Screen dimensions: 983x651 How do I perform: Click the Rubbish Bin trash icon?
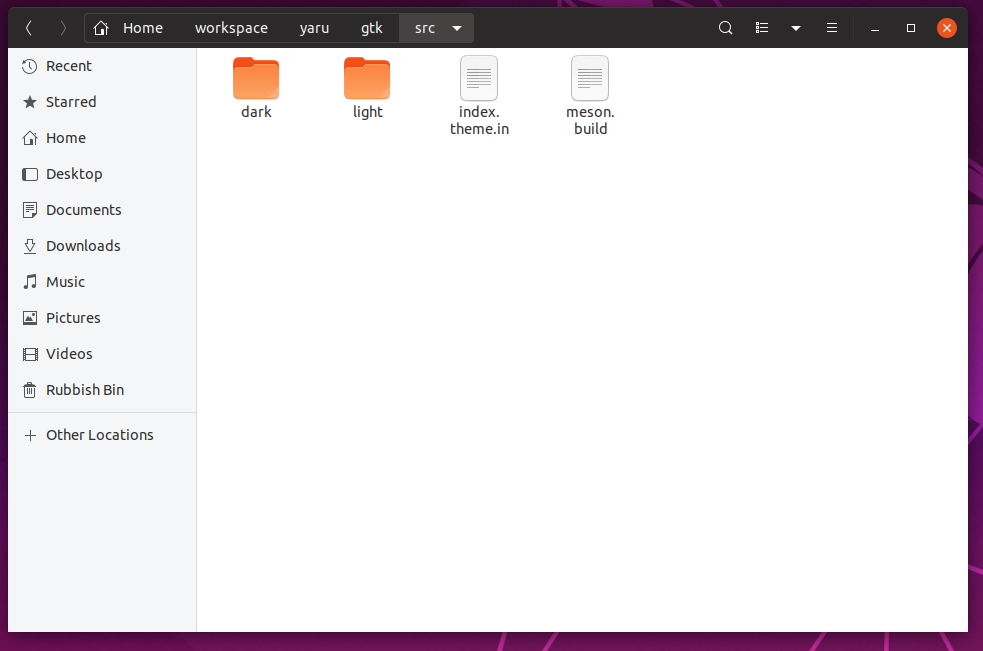point(29,390)
